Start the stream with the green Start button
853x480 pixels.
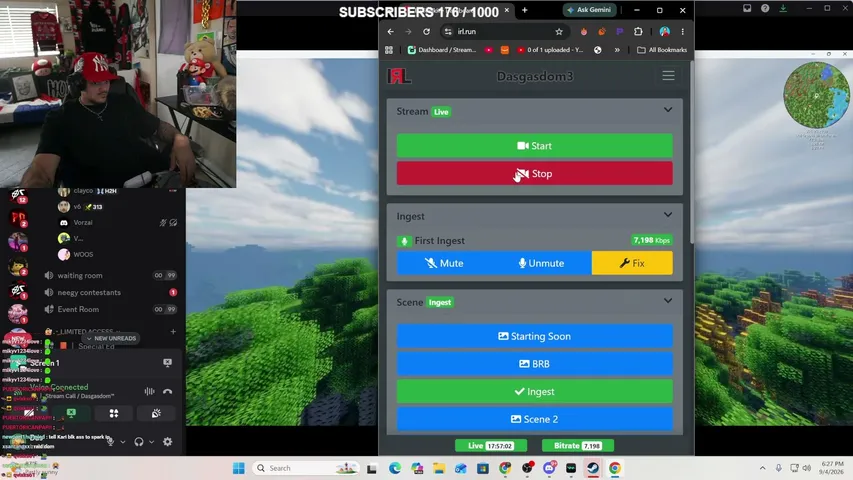point(534,146)
